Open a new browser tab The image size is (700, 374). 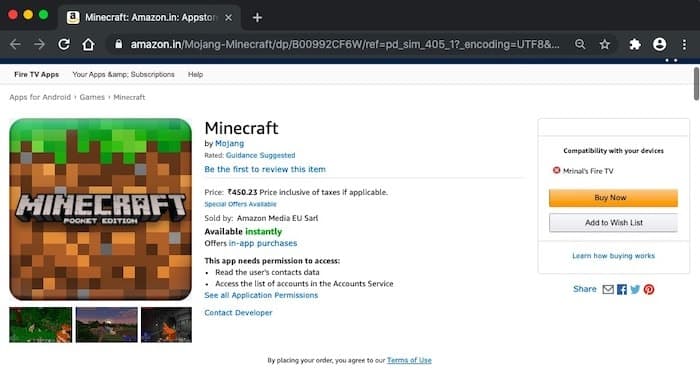257,17
